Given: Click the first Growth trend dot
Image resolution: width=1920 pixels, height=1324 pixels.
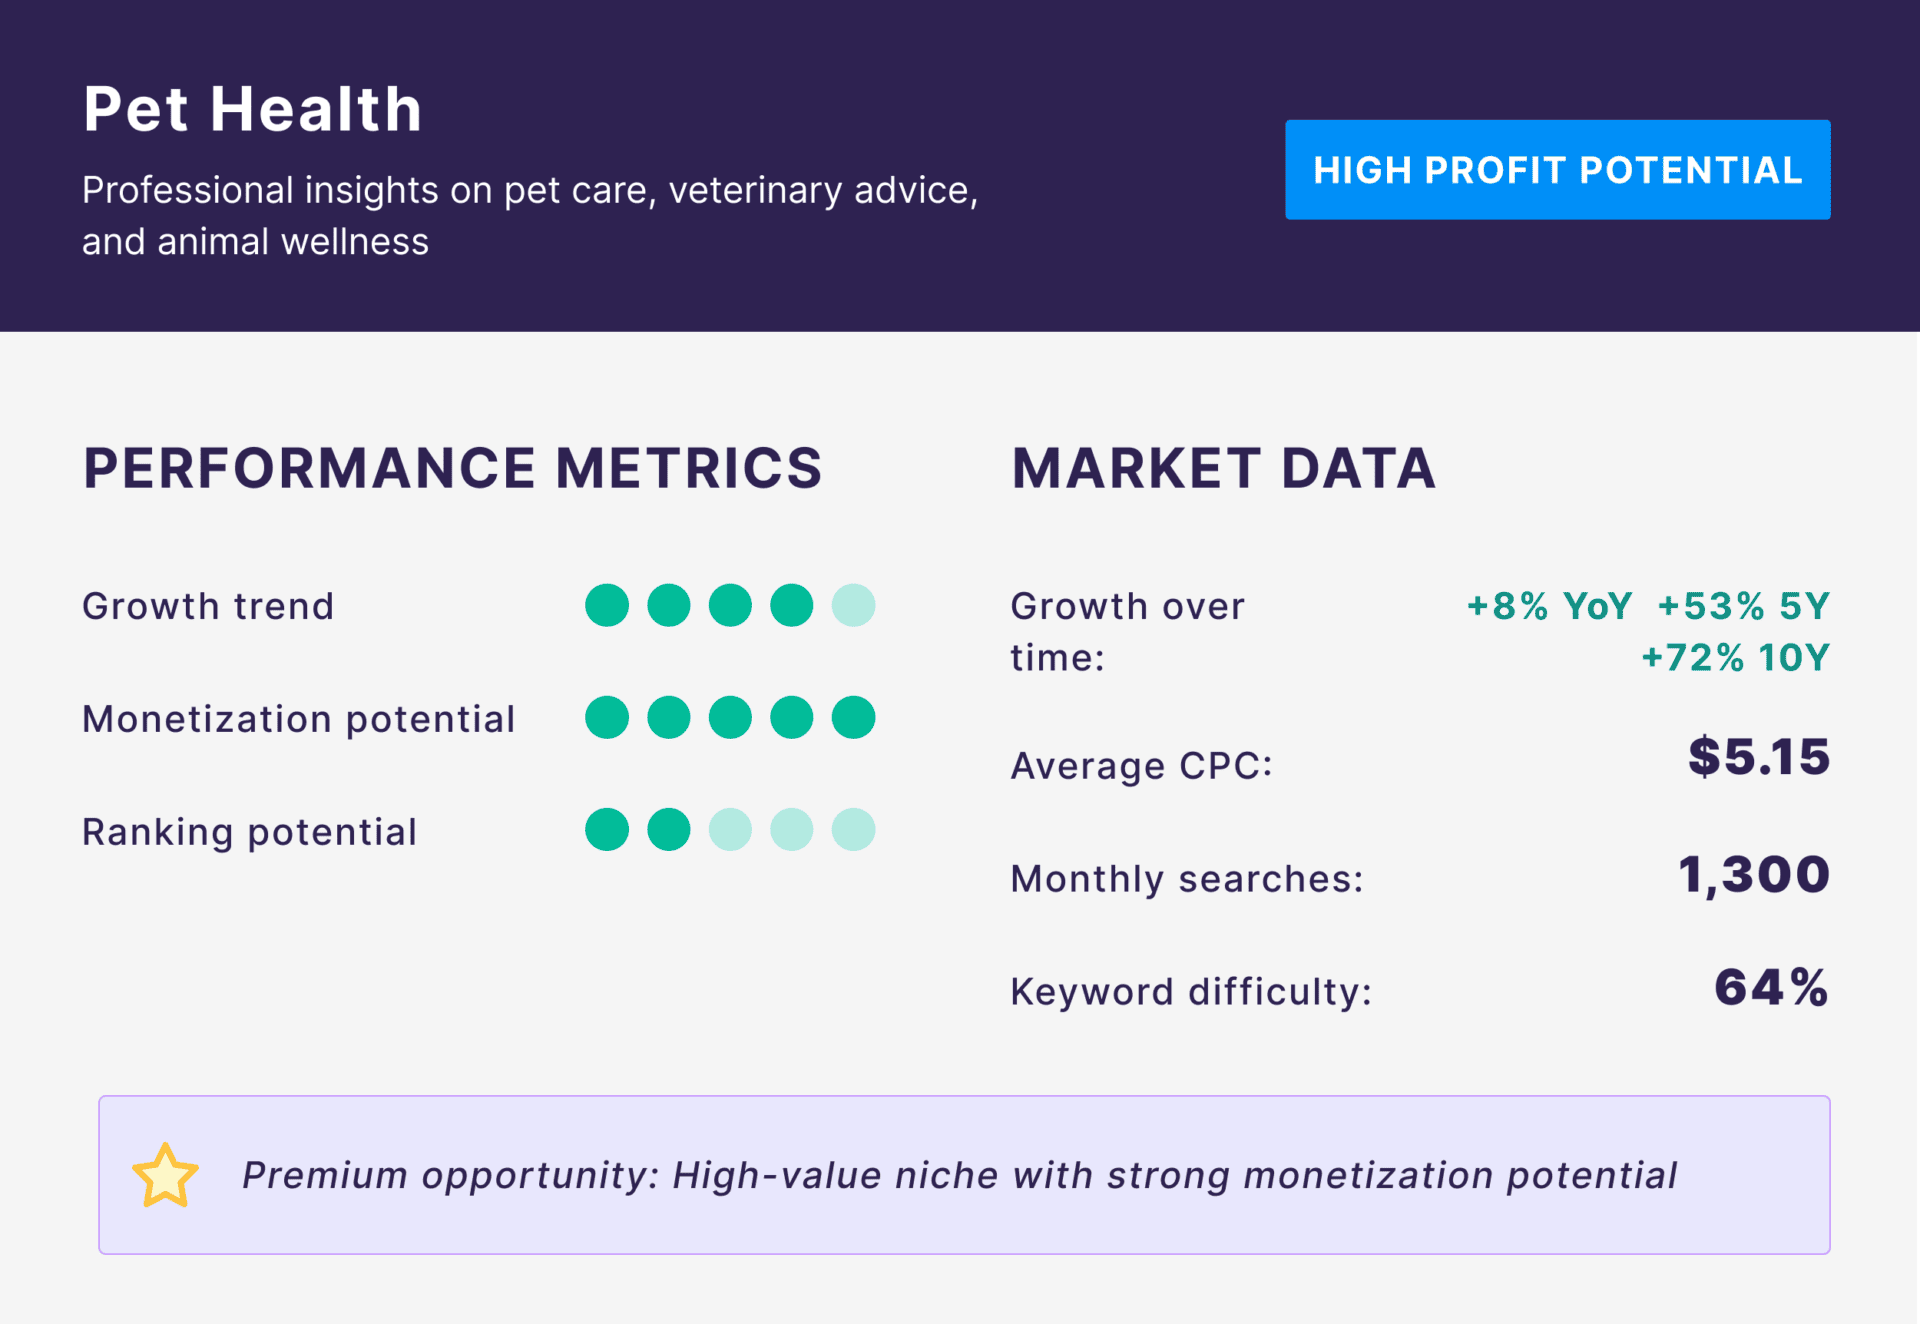Looking at the screenshot, I should [607, 605].
